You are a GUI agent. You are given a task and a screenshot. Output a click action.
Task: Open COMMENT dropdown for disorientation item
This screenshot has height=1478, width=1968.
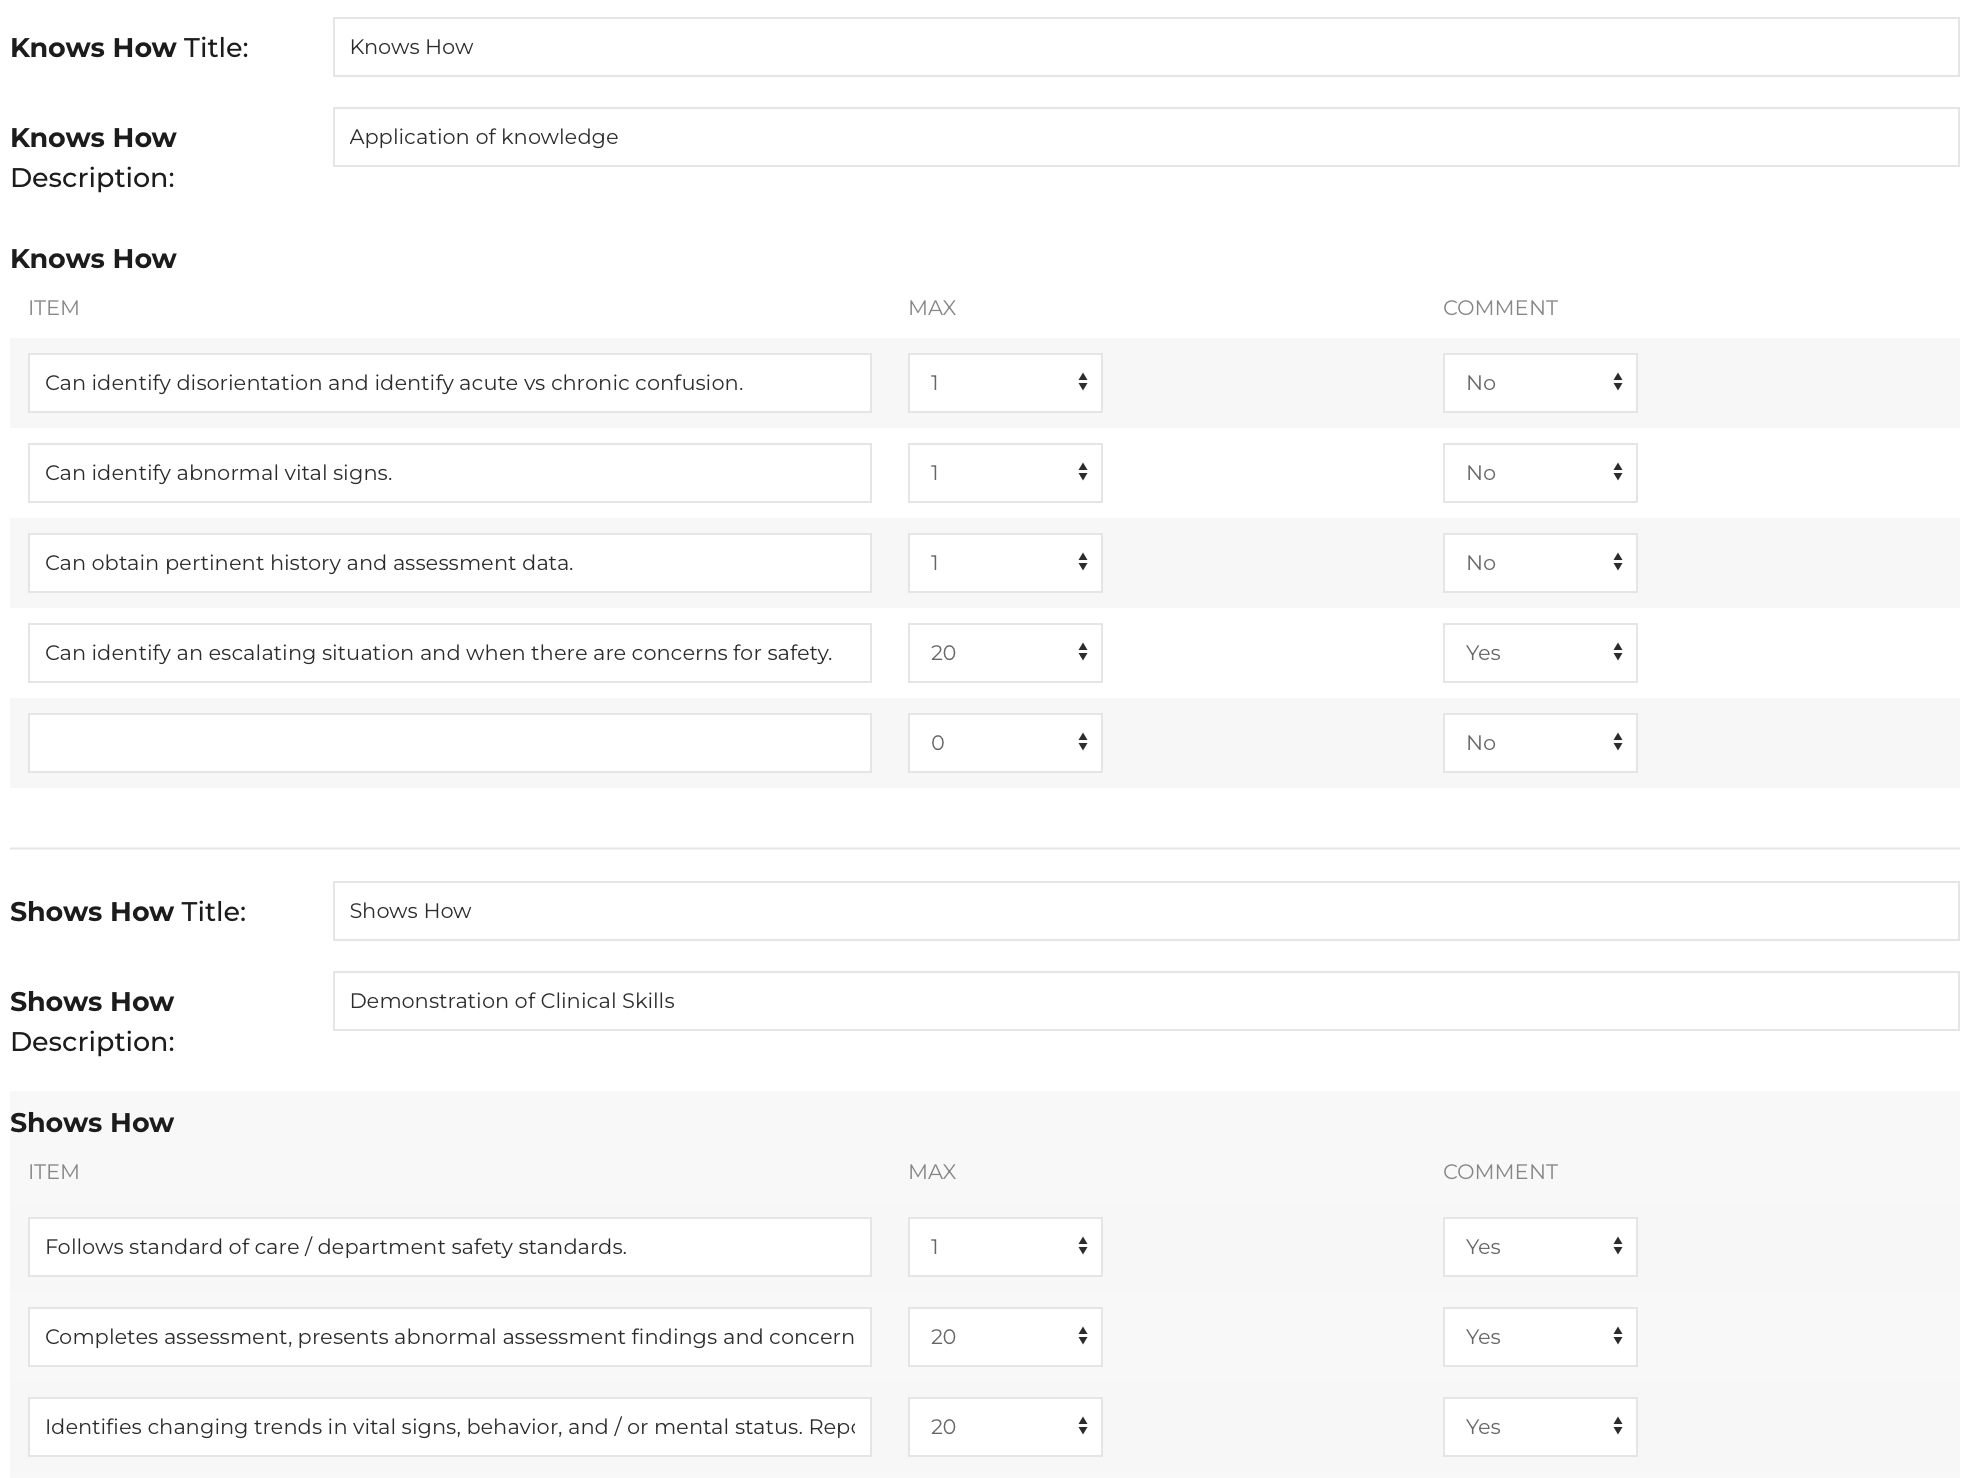click(x=1540, y=383)
